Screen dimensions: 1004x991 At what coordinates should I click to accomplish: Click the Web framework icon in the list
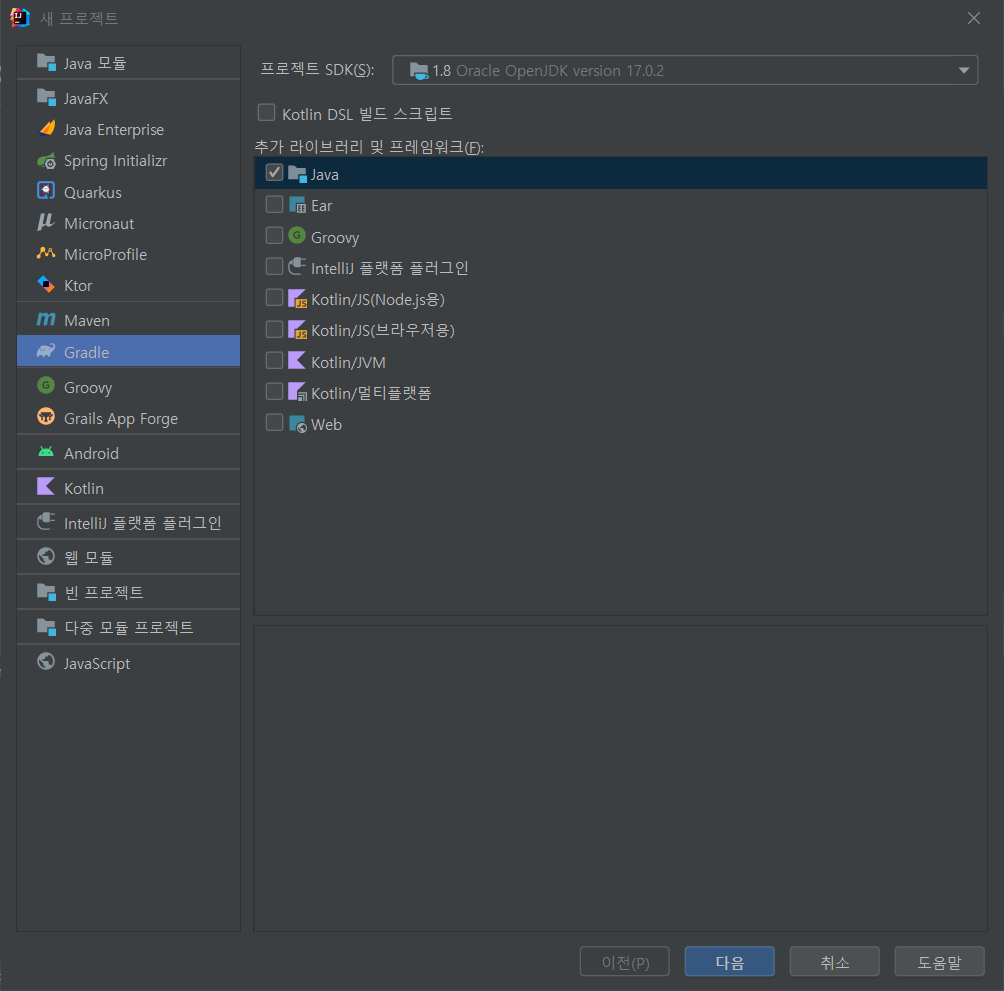coord(297,424)
